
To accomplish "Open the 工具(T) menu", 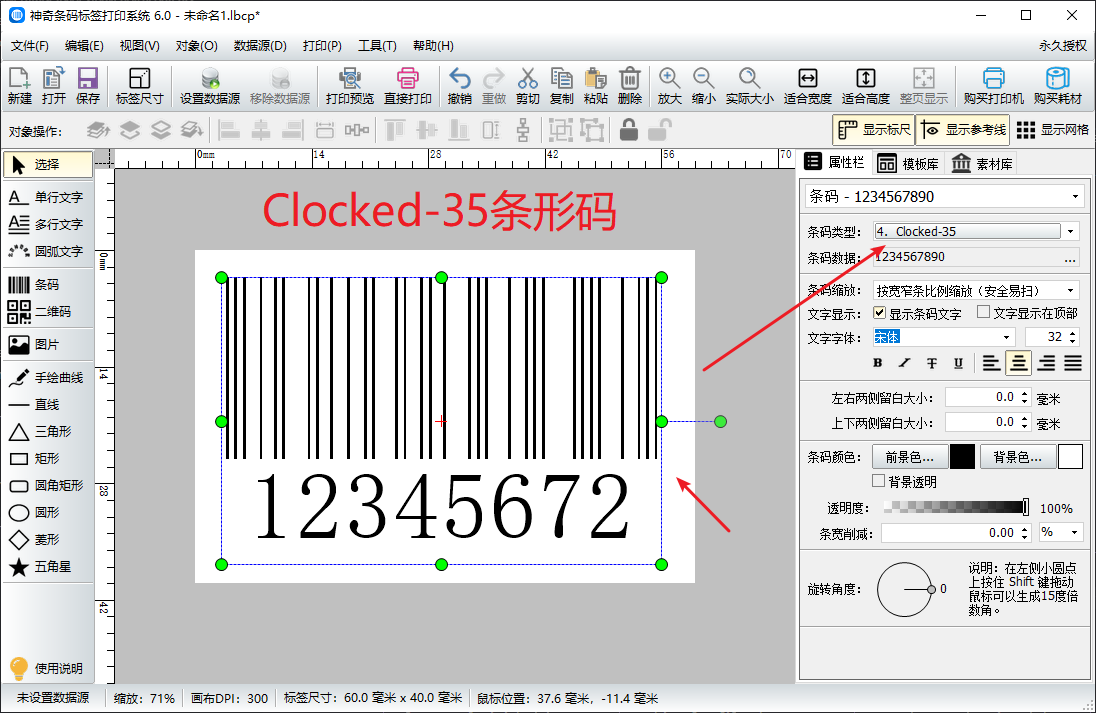I will tap(377, 45).
